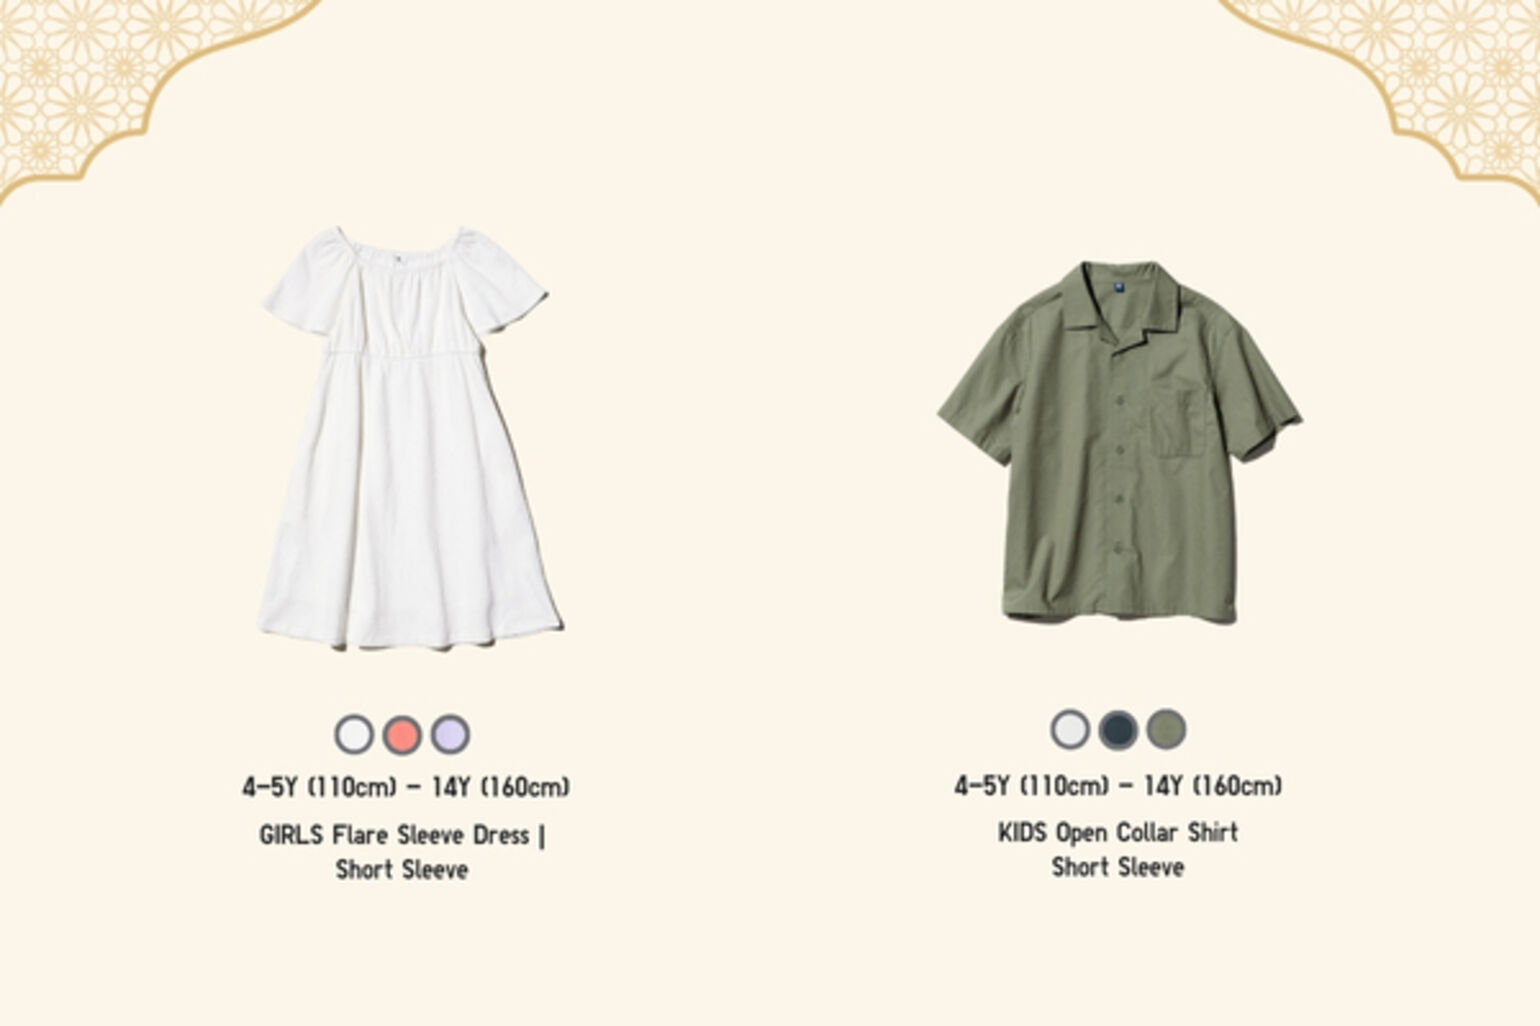
Task: Click Short Sleeve text under the shirt title
Action: (1118, 867)
